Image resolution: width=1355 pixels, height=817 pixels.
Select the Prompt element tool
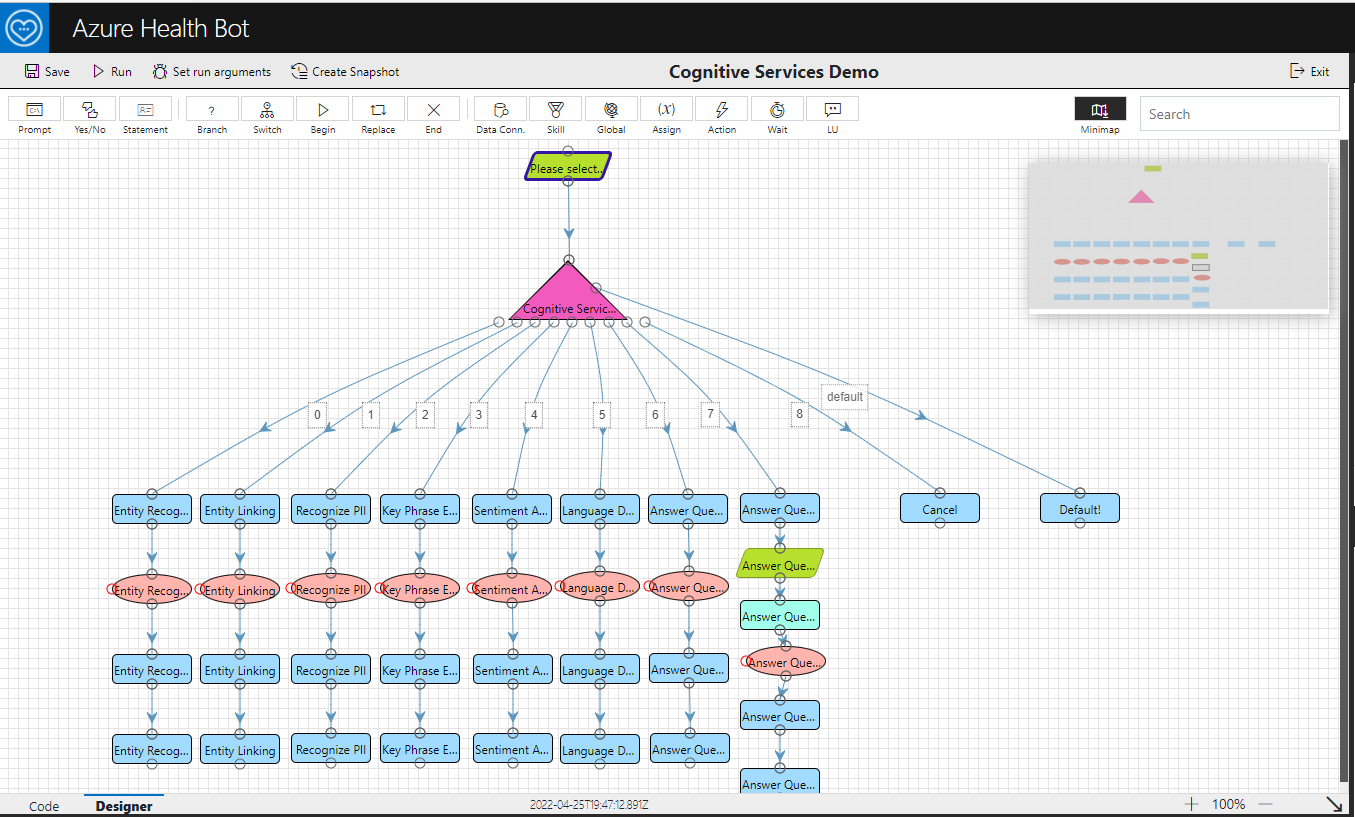[35, 116]
